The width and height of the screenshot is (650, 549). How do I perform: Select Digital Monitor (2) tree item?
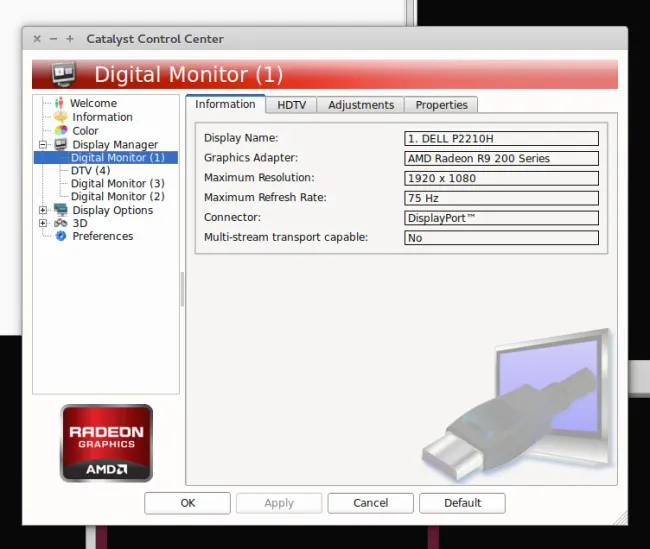[x=118, y=196]
